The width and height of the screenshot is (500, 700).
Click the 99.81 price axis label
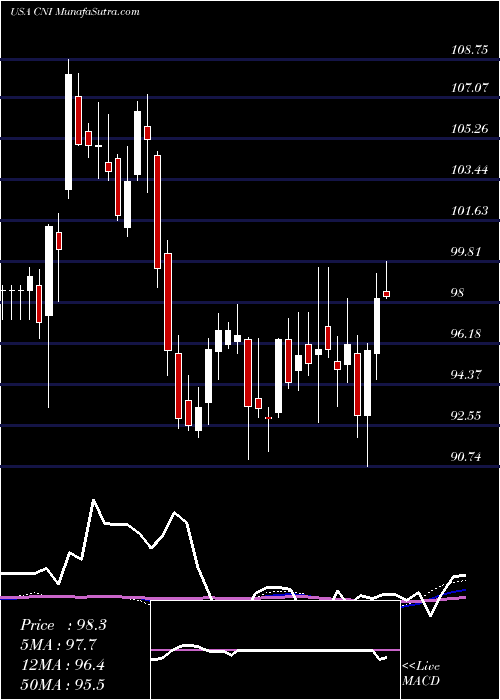pyautogui.click(x=467, y=252)
